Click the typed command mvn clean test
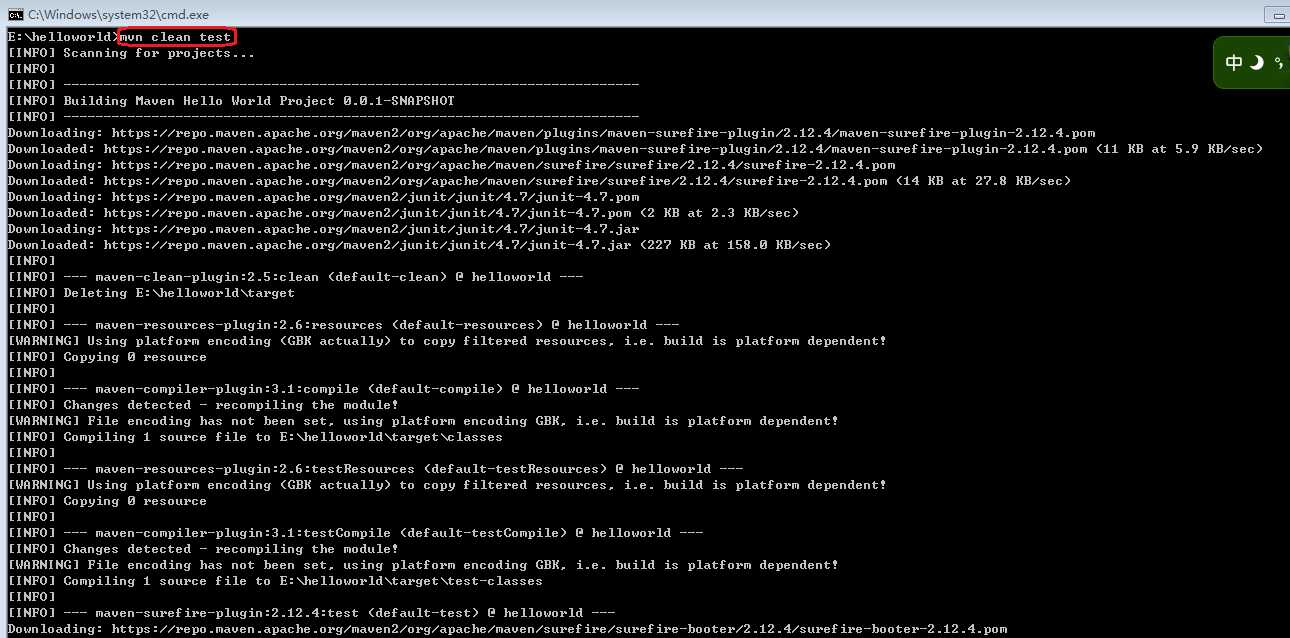Screen dimensions: 1290x638 pyautogui.click(x=176, y=37)
